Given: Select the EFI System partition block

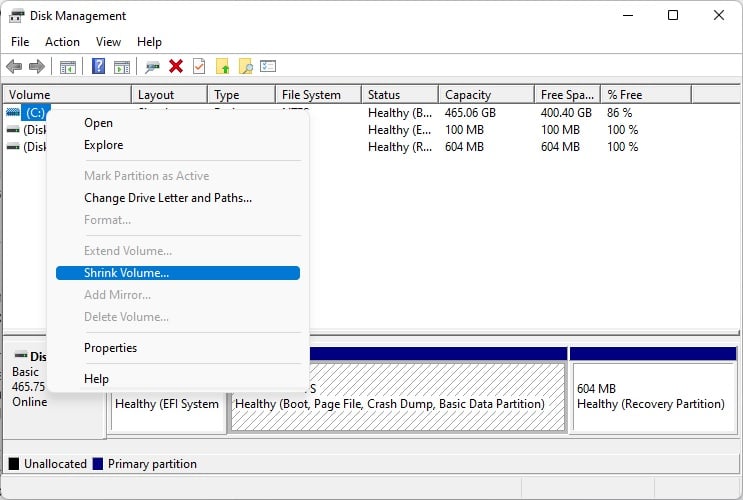Looking at the screenshot, I should (x=168, y=411).
